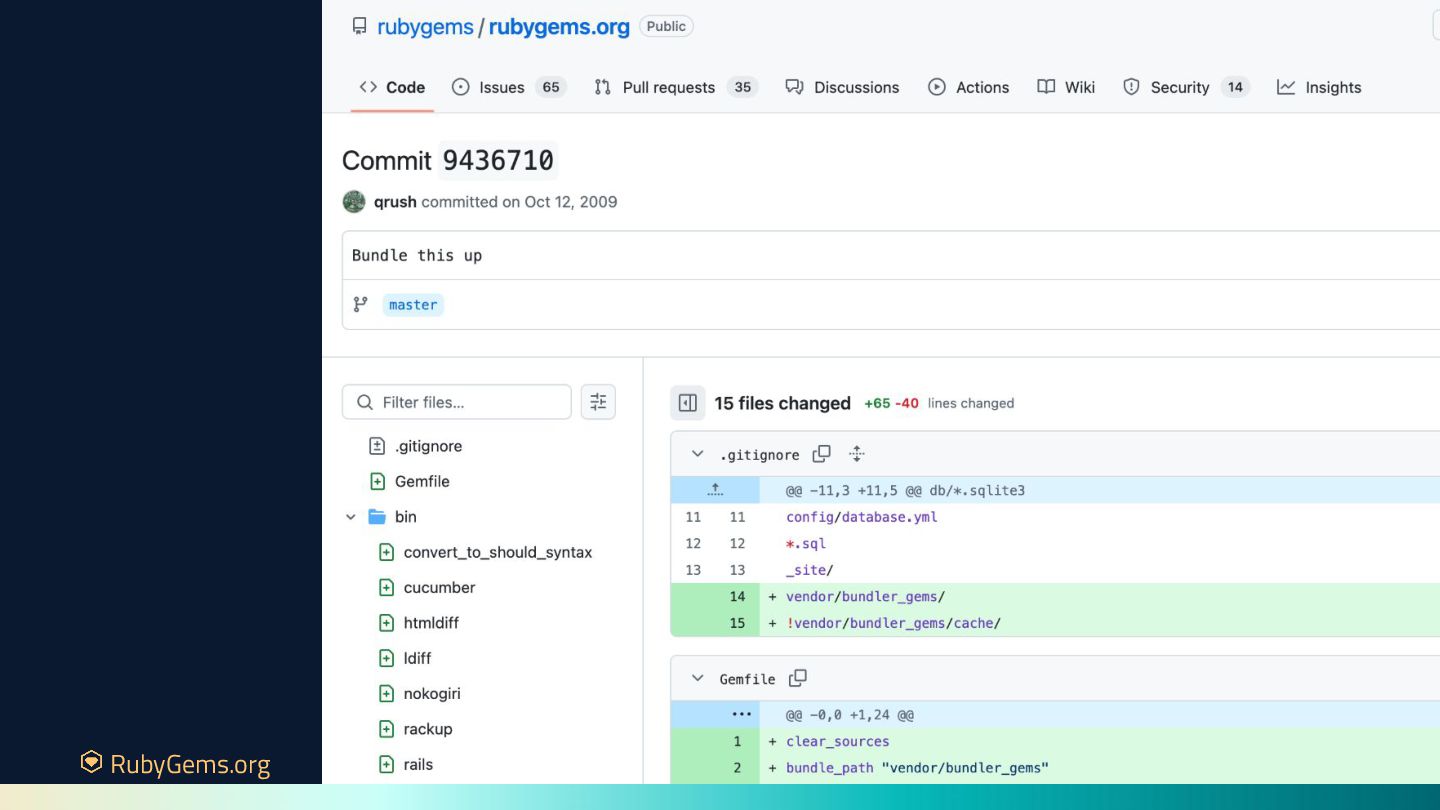This screenshot has width=1440, height=810.
Task: Open htmldiff file in tree
Action: (431, 623)
